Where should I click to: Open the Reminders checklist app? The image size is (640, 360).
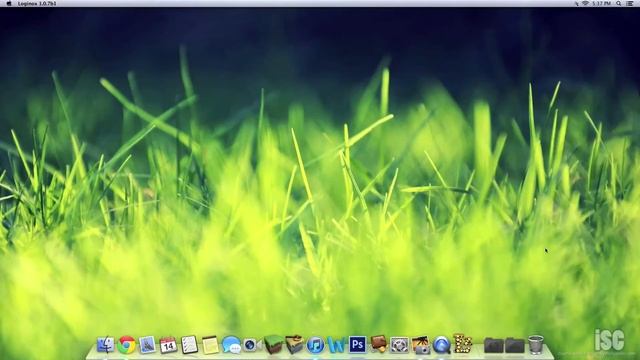click(189, 345)
